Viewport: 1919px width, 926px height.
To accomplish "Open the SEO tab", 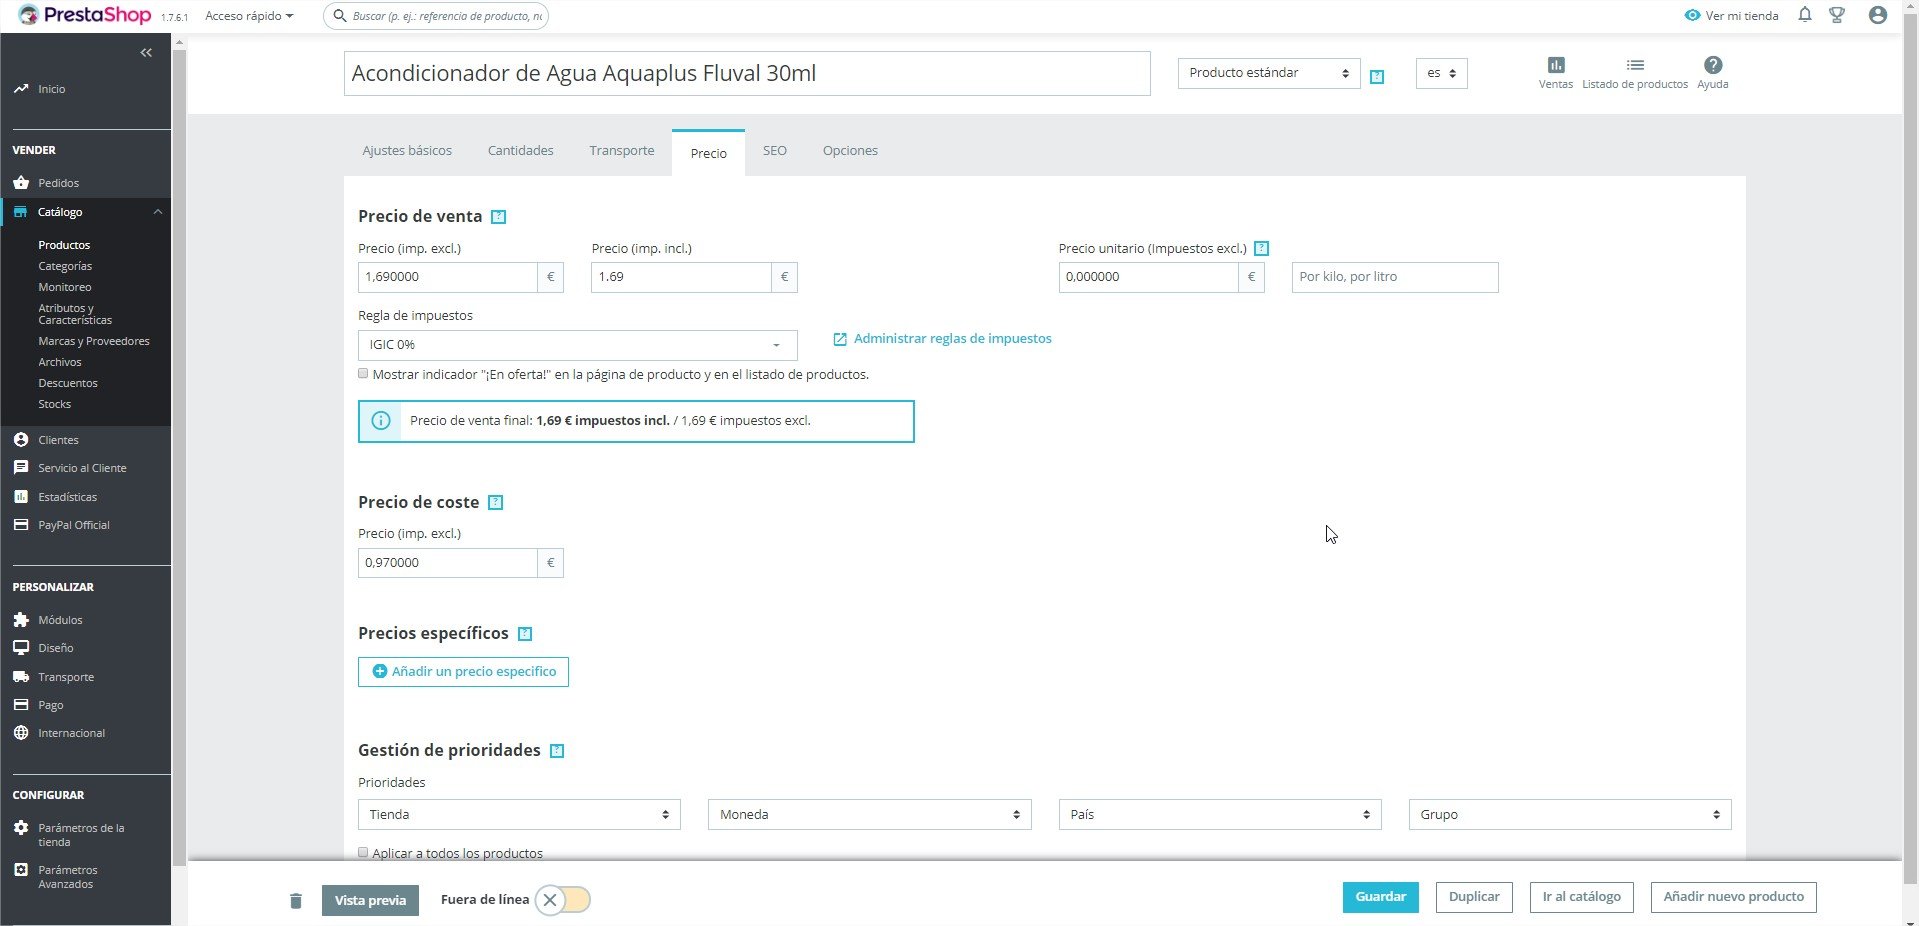I will (x=774, y=151).
